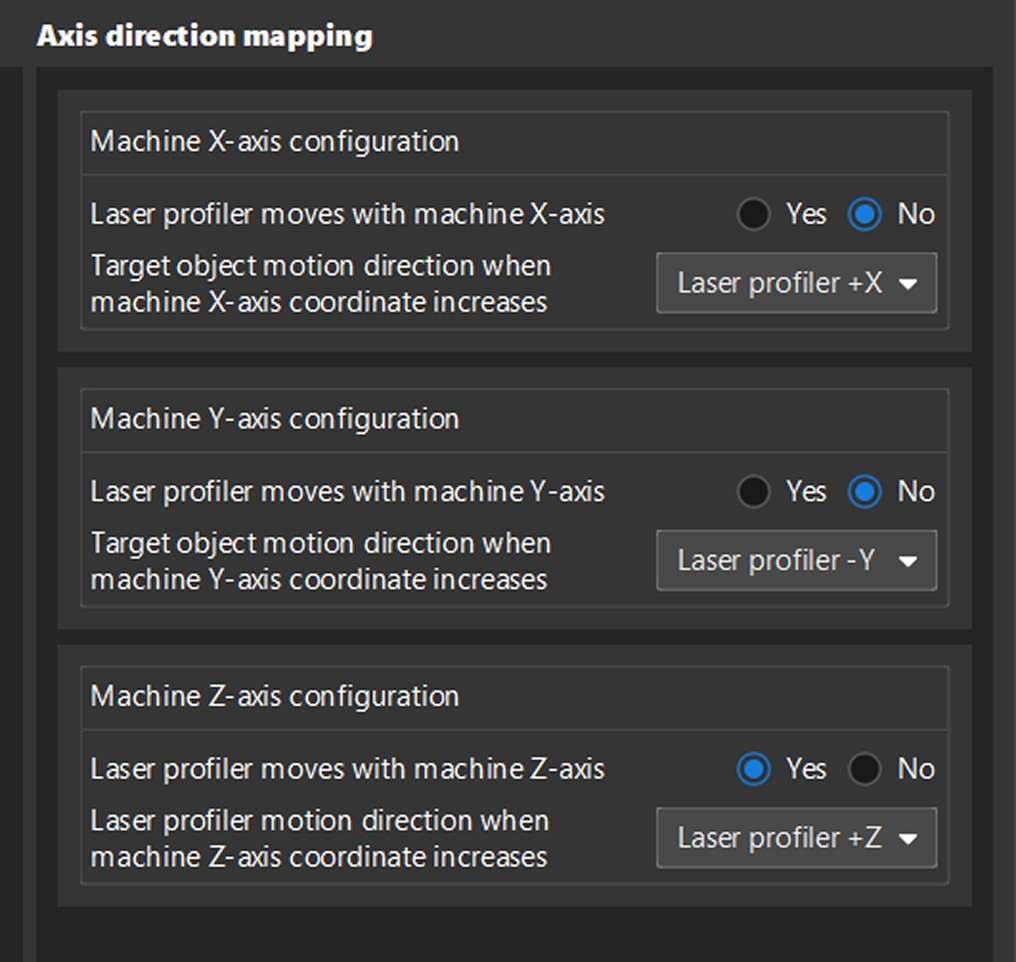Open the "Laser profiler +Z" dropdown
Screen dimensions: 1016x962
(795, 838)
